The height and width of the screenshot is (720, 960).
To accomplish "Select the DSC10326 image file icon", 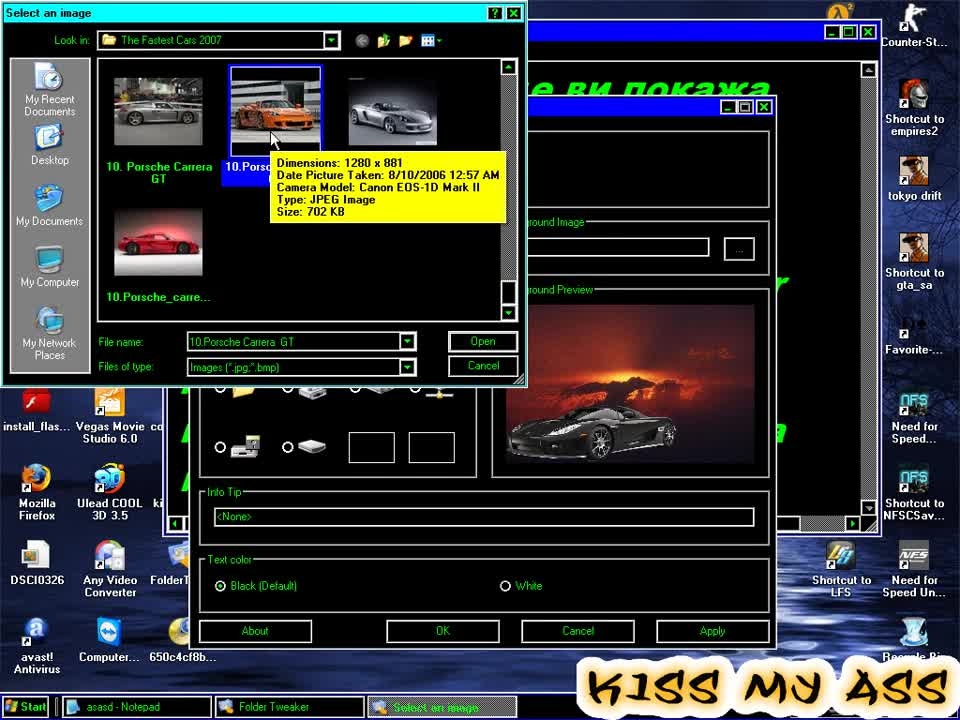I will (x=37, y=563).
